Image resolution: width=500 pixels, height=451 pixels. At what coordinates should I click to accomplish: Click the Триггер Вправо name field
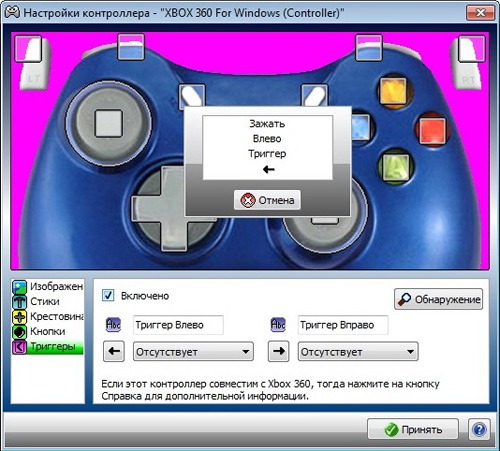pyautogui.click(x=343, y=325)
